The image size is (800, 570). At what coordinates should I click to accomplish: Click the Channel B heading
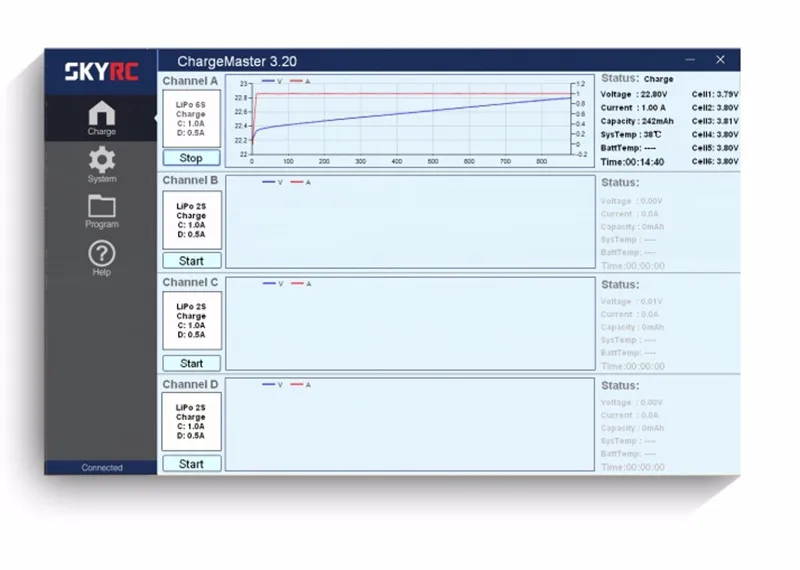190,180
